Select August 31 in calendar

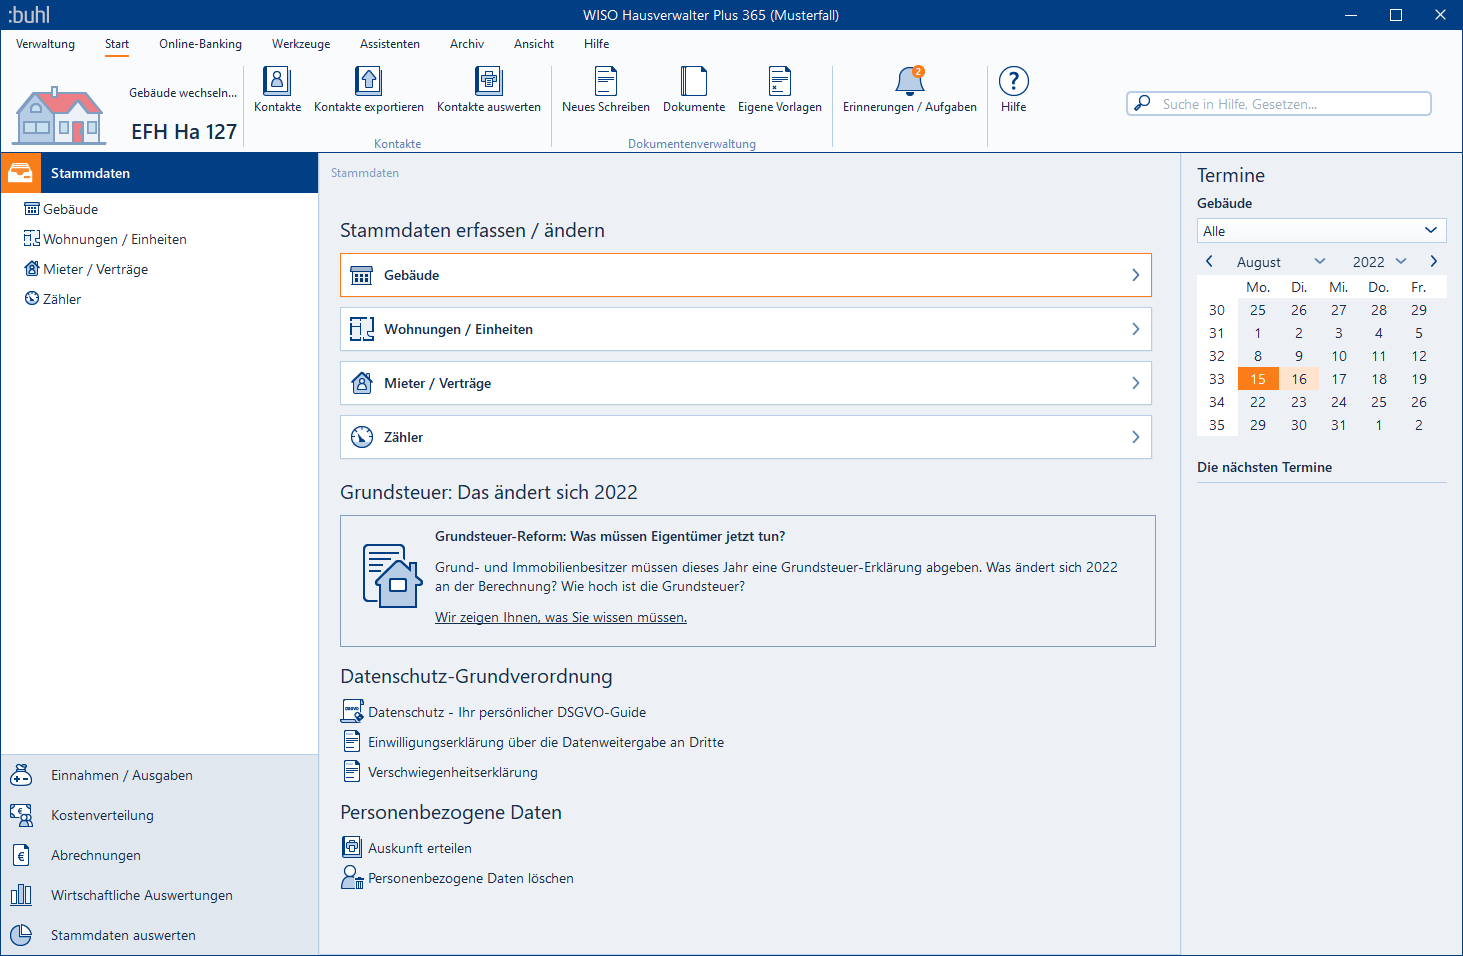[x=1338, y=425]
